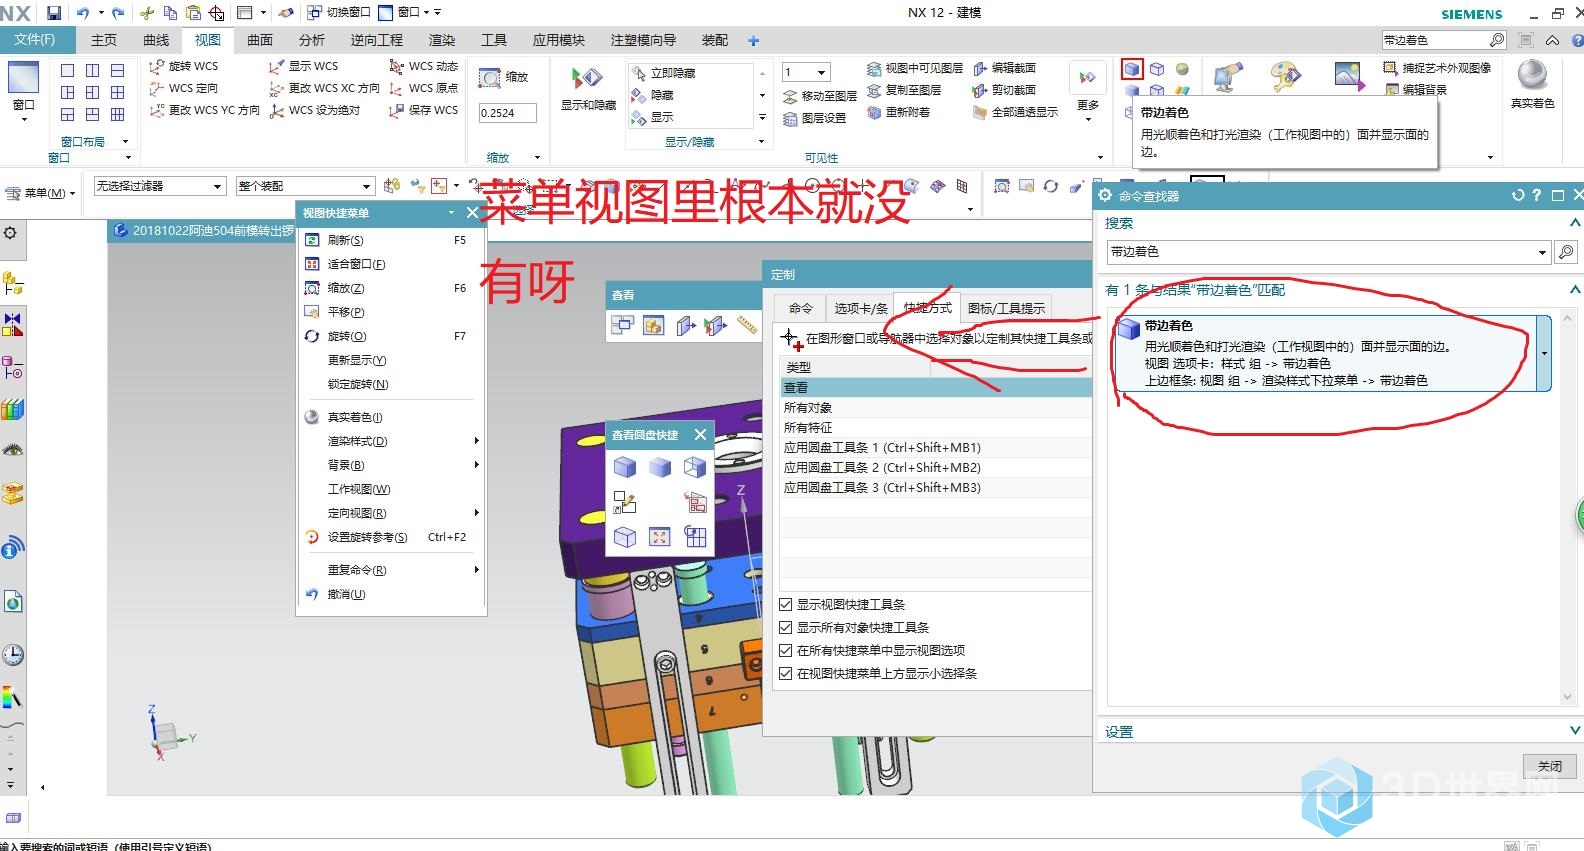Click the ribbon search field with 带边着色

tap(1435, 40)
